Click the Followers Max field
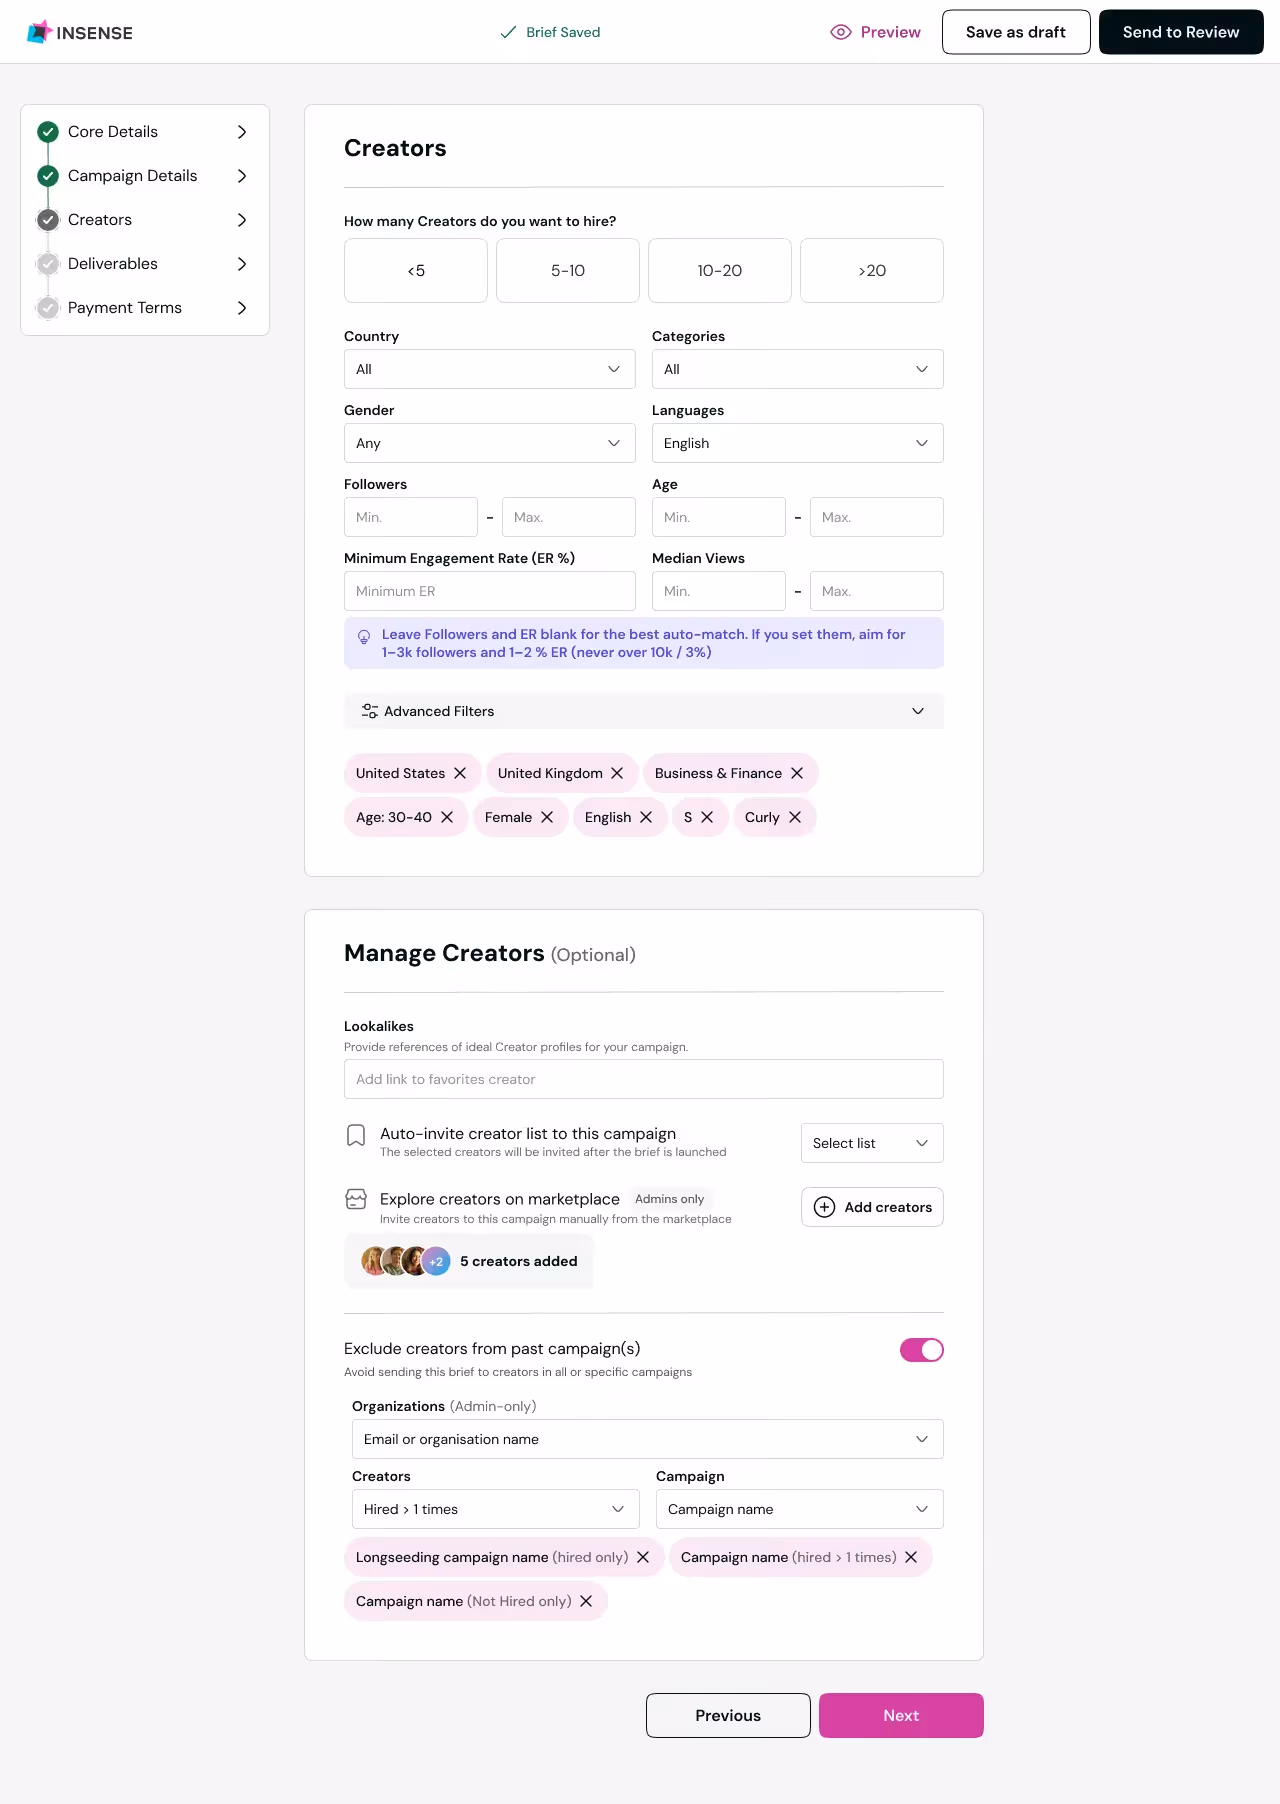The height and width of the screenshot is (1804, 1280). click(x=569, y=517)
